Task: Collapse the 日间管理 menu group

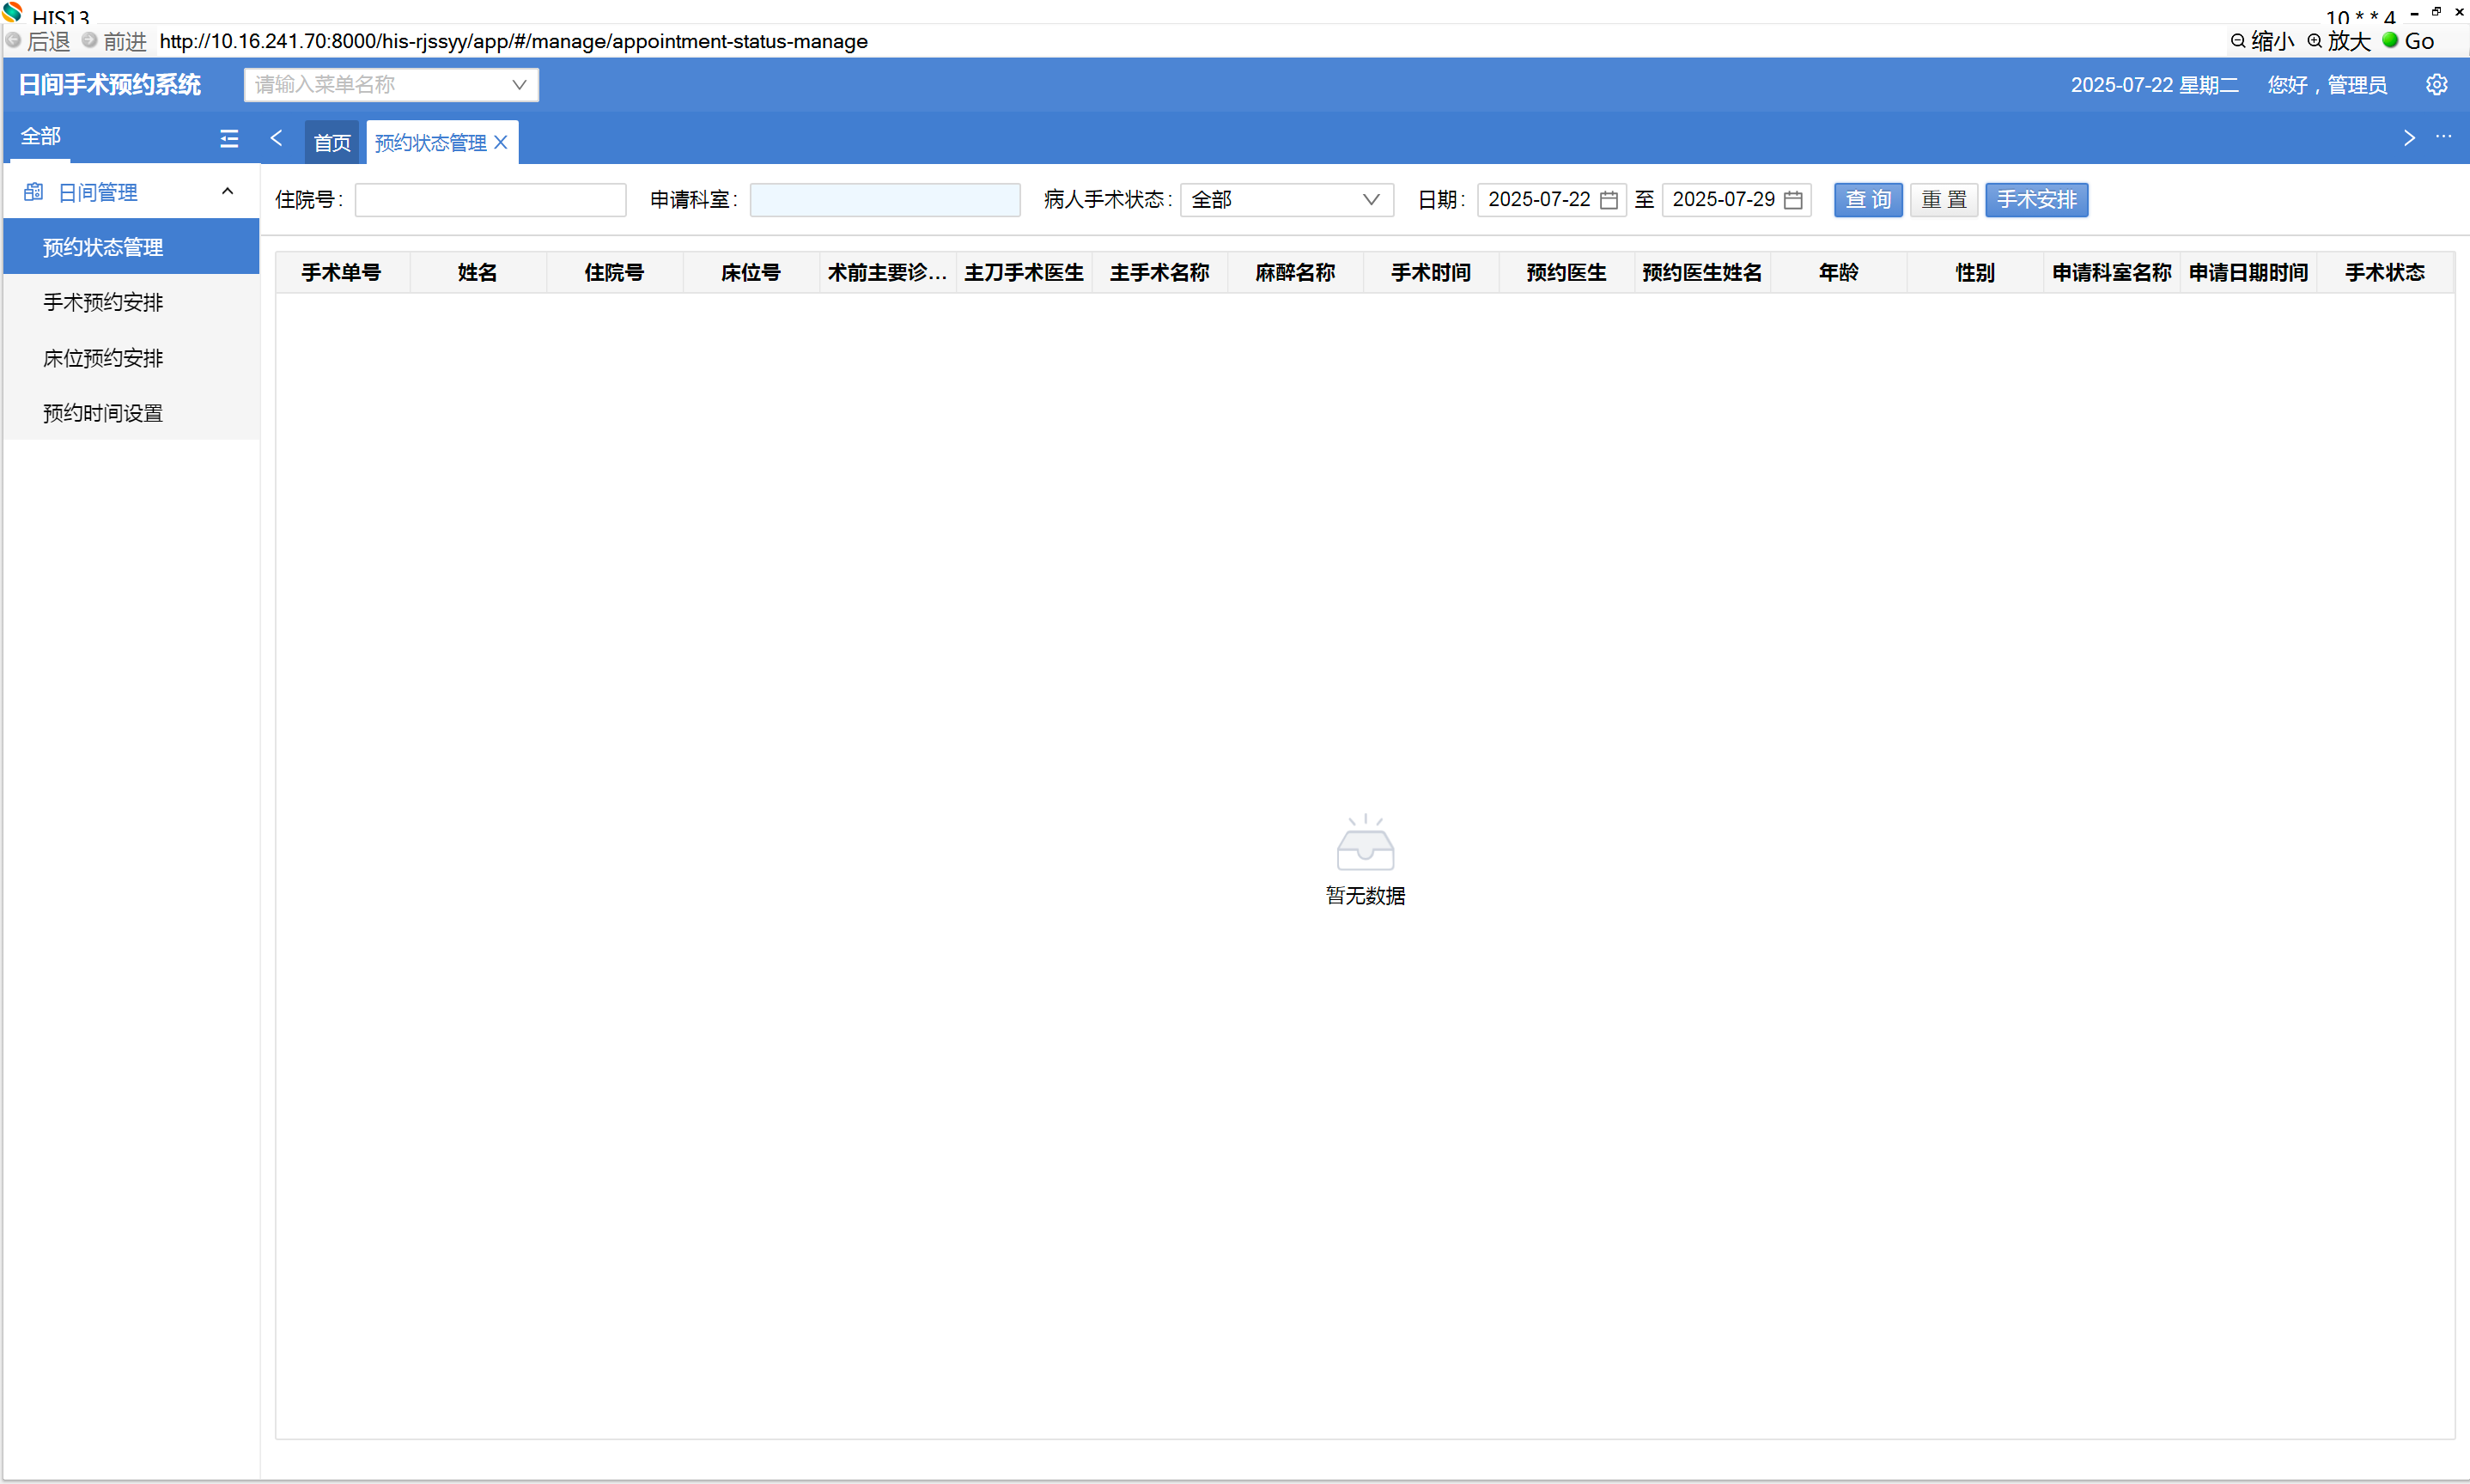Action: (x=227, y=192)
